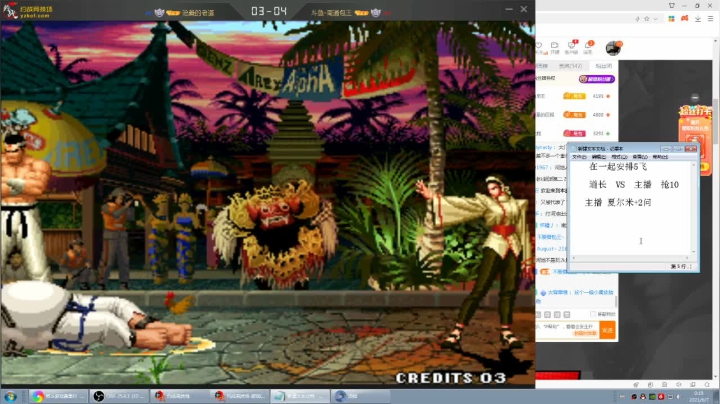Click the chat message from user August
Screen dimensions: 720x404
tap(551, 248)
